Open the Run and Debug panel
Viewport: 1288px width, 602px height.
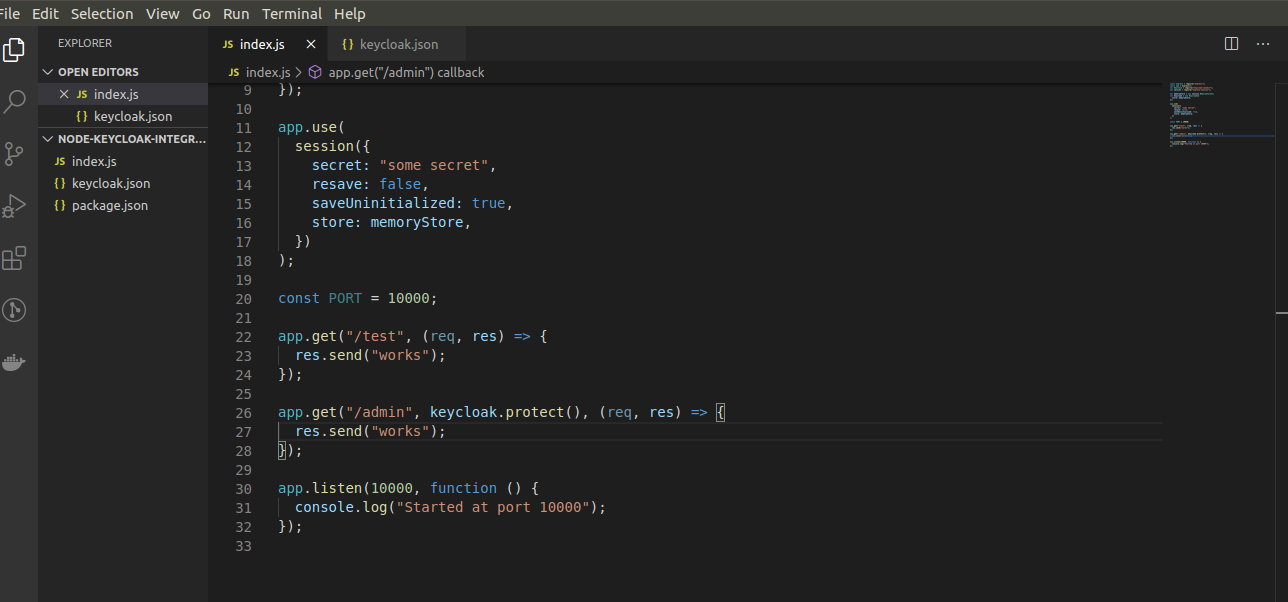[14, 205]
